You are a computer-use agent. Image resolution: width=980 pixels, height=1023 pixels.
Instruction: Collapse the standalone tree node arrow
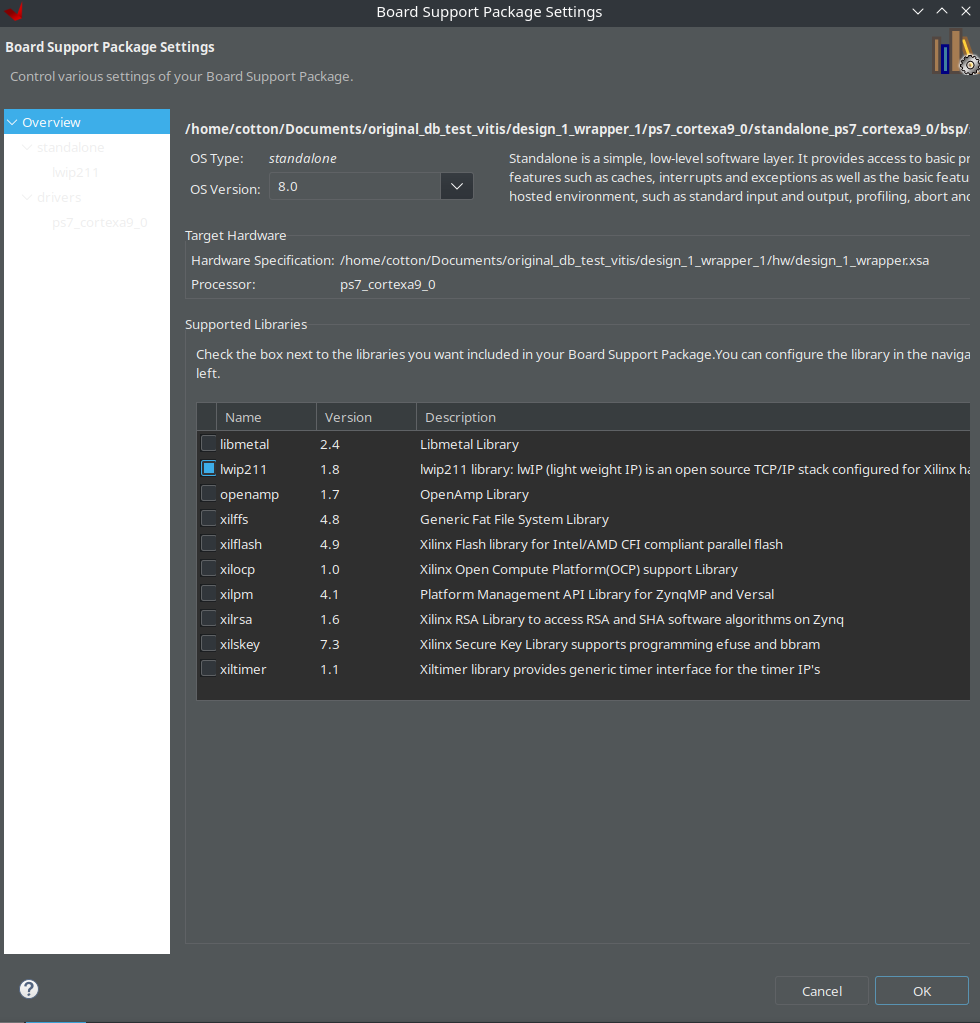tap(27, 147)
